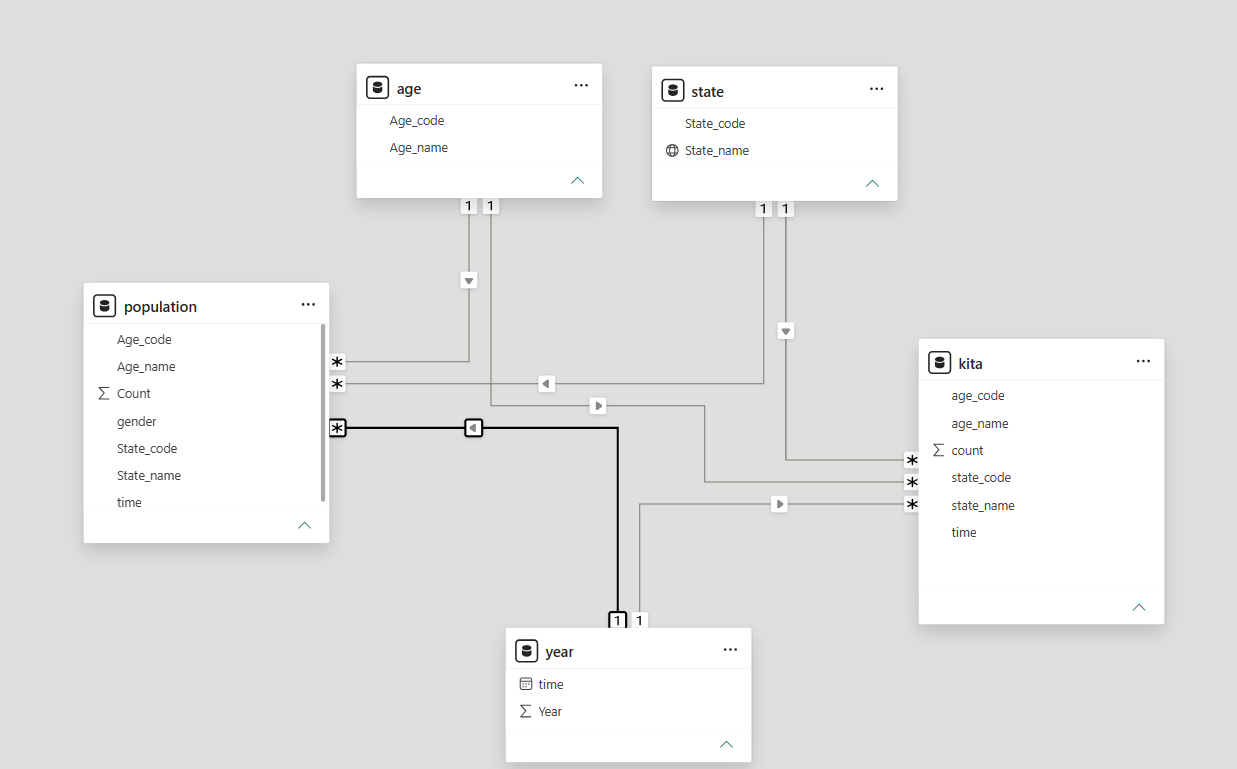Open the age table's more options menu
This screenshot has width=1237, height=769.
pyautogui.click(x=581, y=86)
